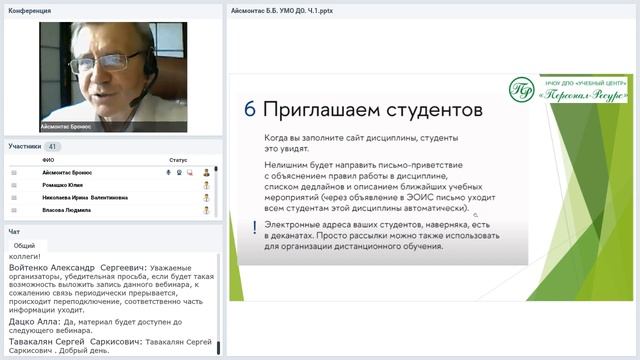Tick the checkbox next to Власова Людмила

[x=14, y=210]
